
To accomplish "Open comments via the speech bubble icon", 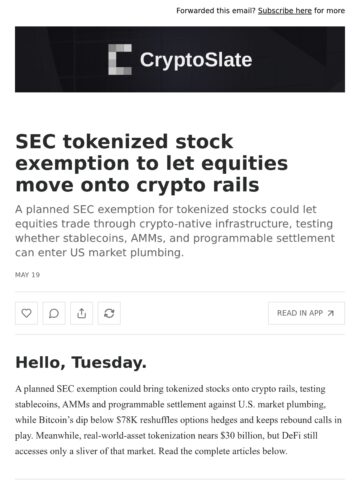I will coord(54,313).
